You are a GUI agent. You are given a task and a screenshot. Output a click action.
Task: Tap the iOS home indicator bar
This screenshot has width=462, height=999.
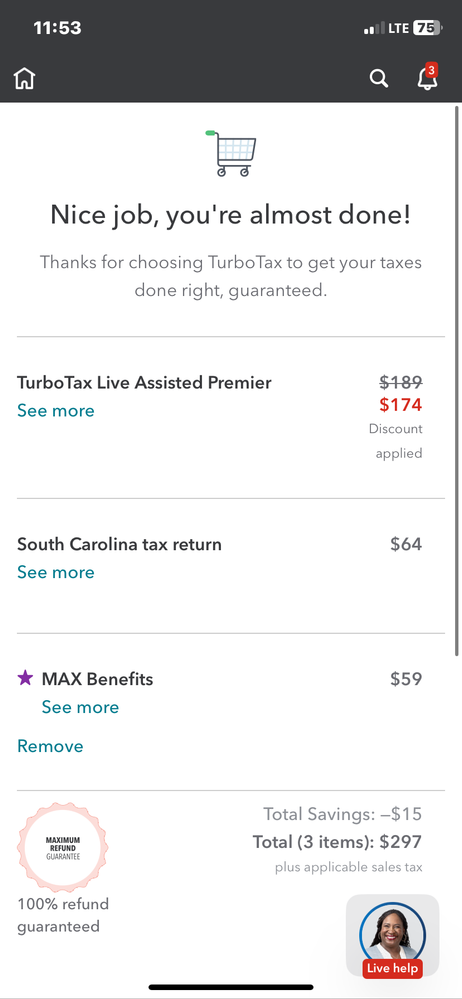(231, 987)
